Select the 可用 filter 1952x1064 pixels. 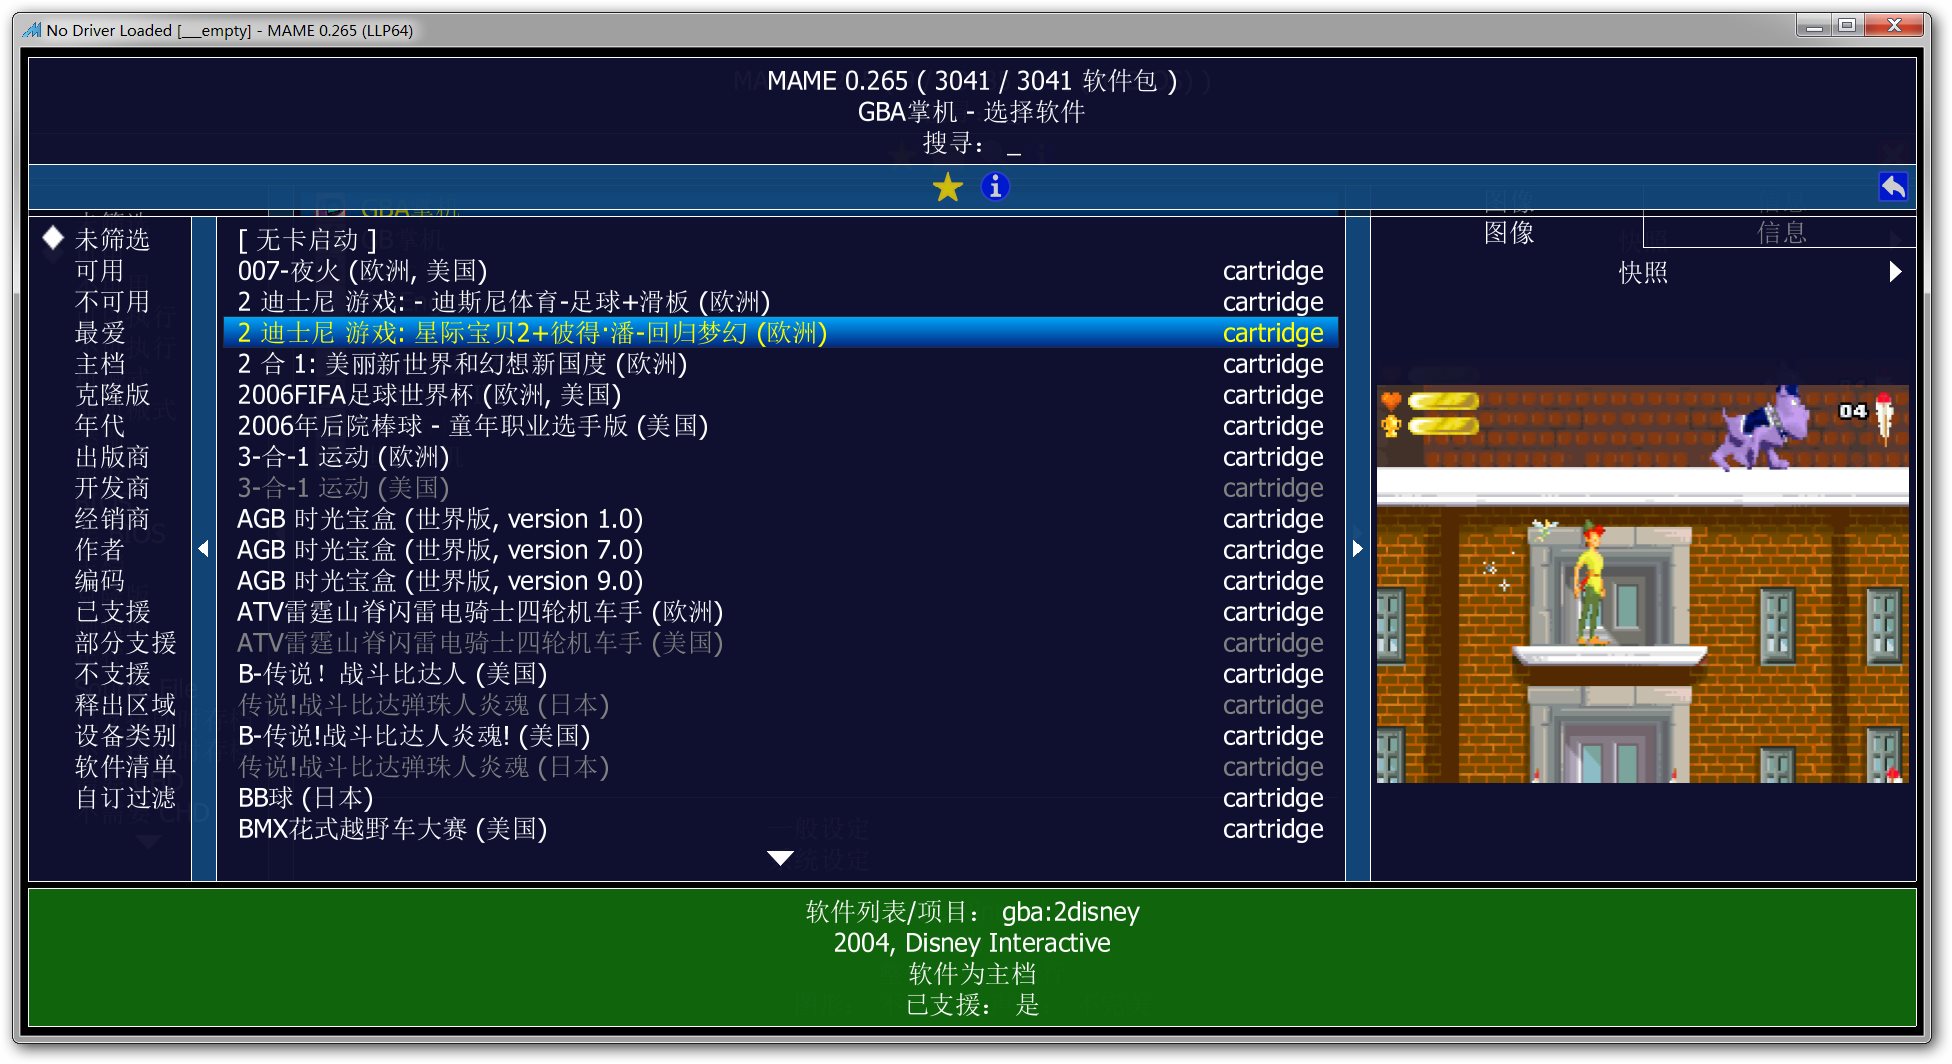click(x=99, y=271)
